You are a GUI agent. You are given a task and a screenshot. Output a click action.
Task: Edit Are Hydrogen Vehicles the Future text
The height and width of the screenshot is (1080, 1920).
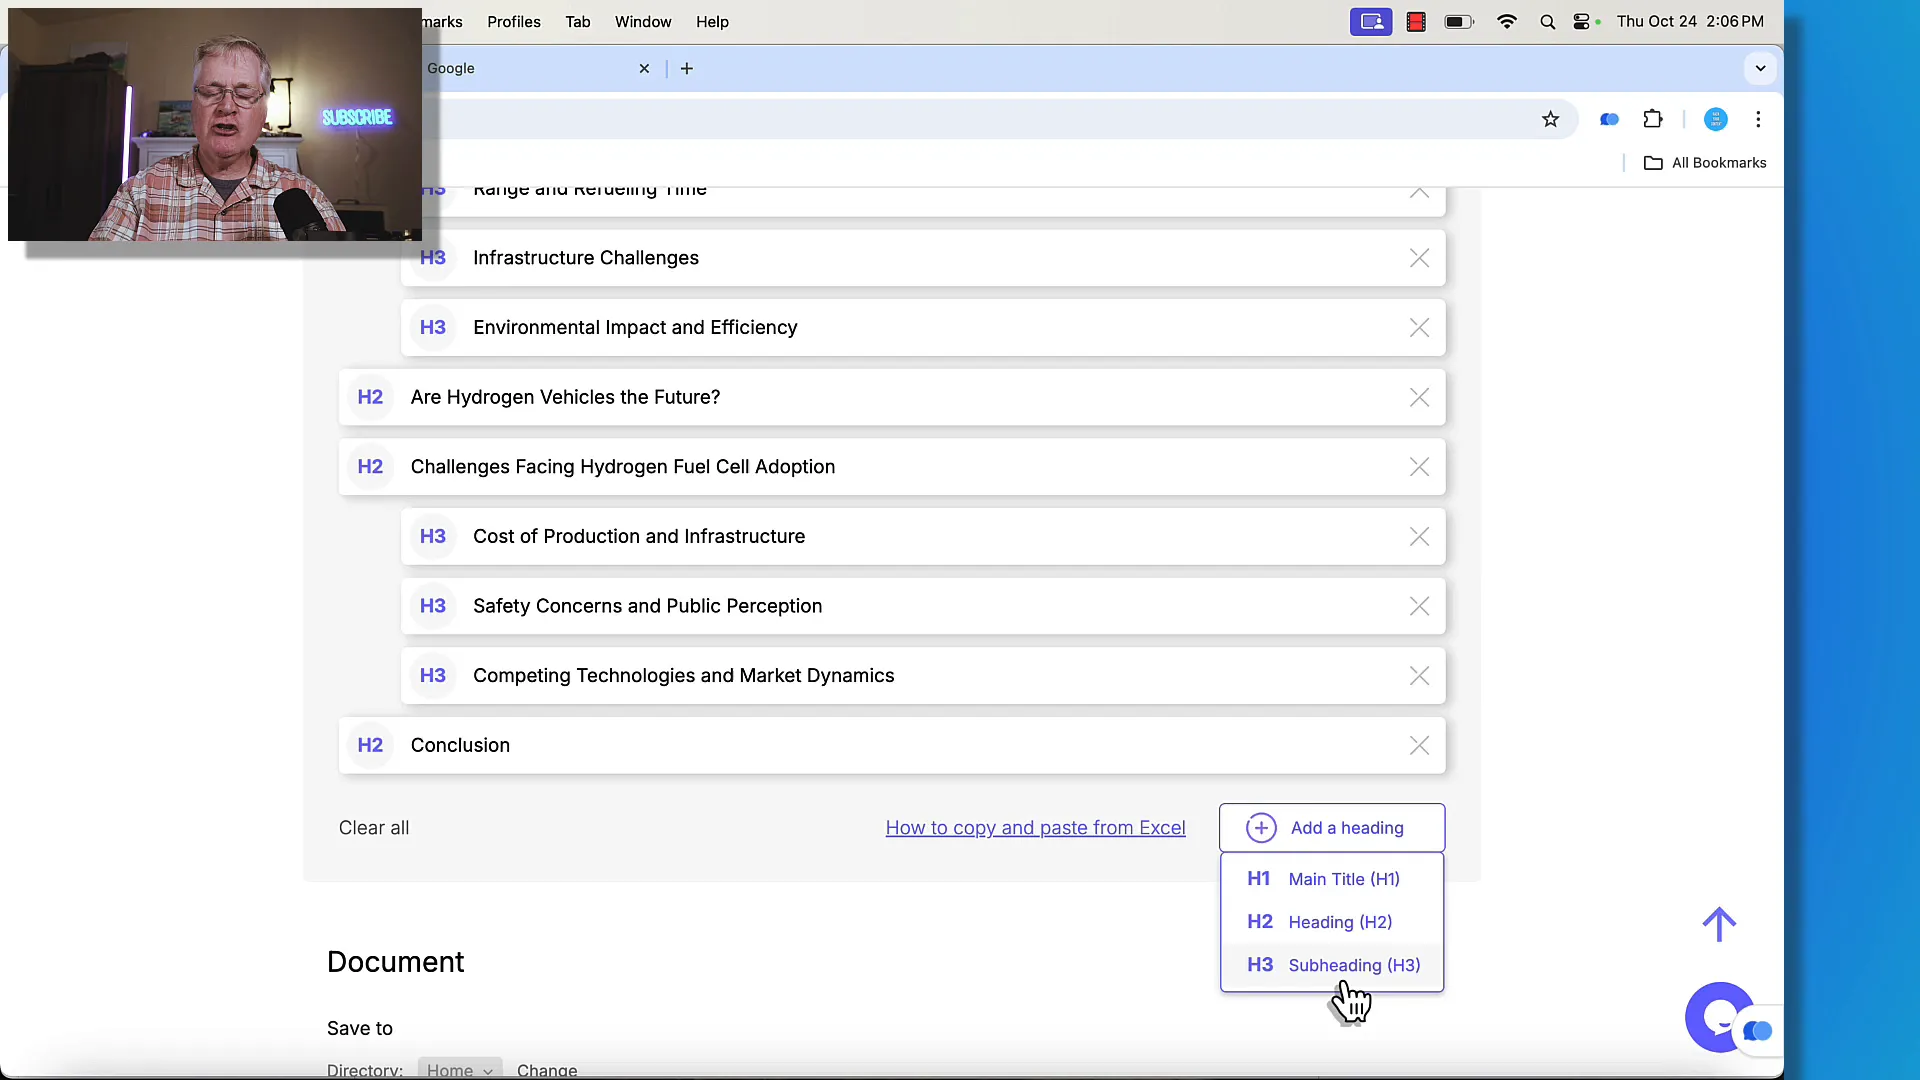pos(565,397)
